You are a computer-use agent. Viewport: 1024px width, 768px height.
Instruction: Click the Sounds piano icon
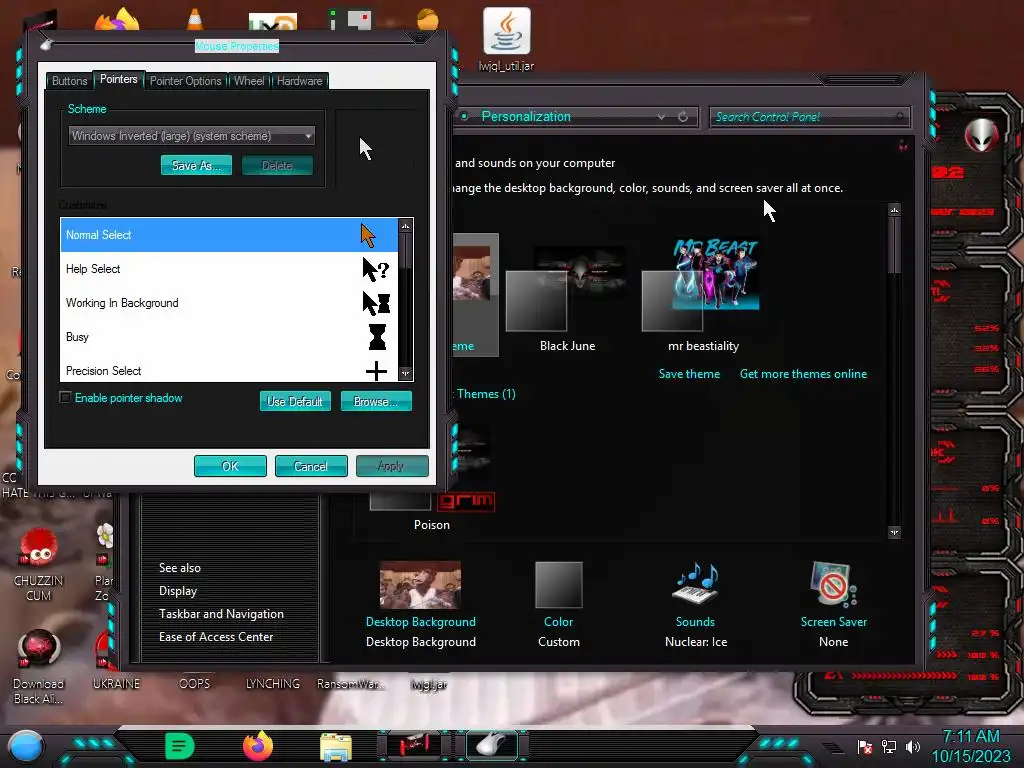[696, 583]
